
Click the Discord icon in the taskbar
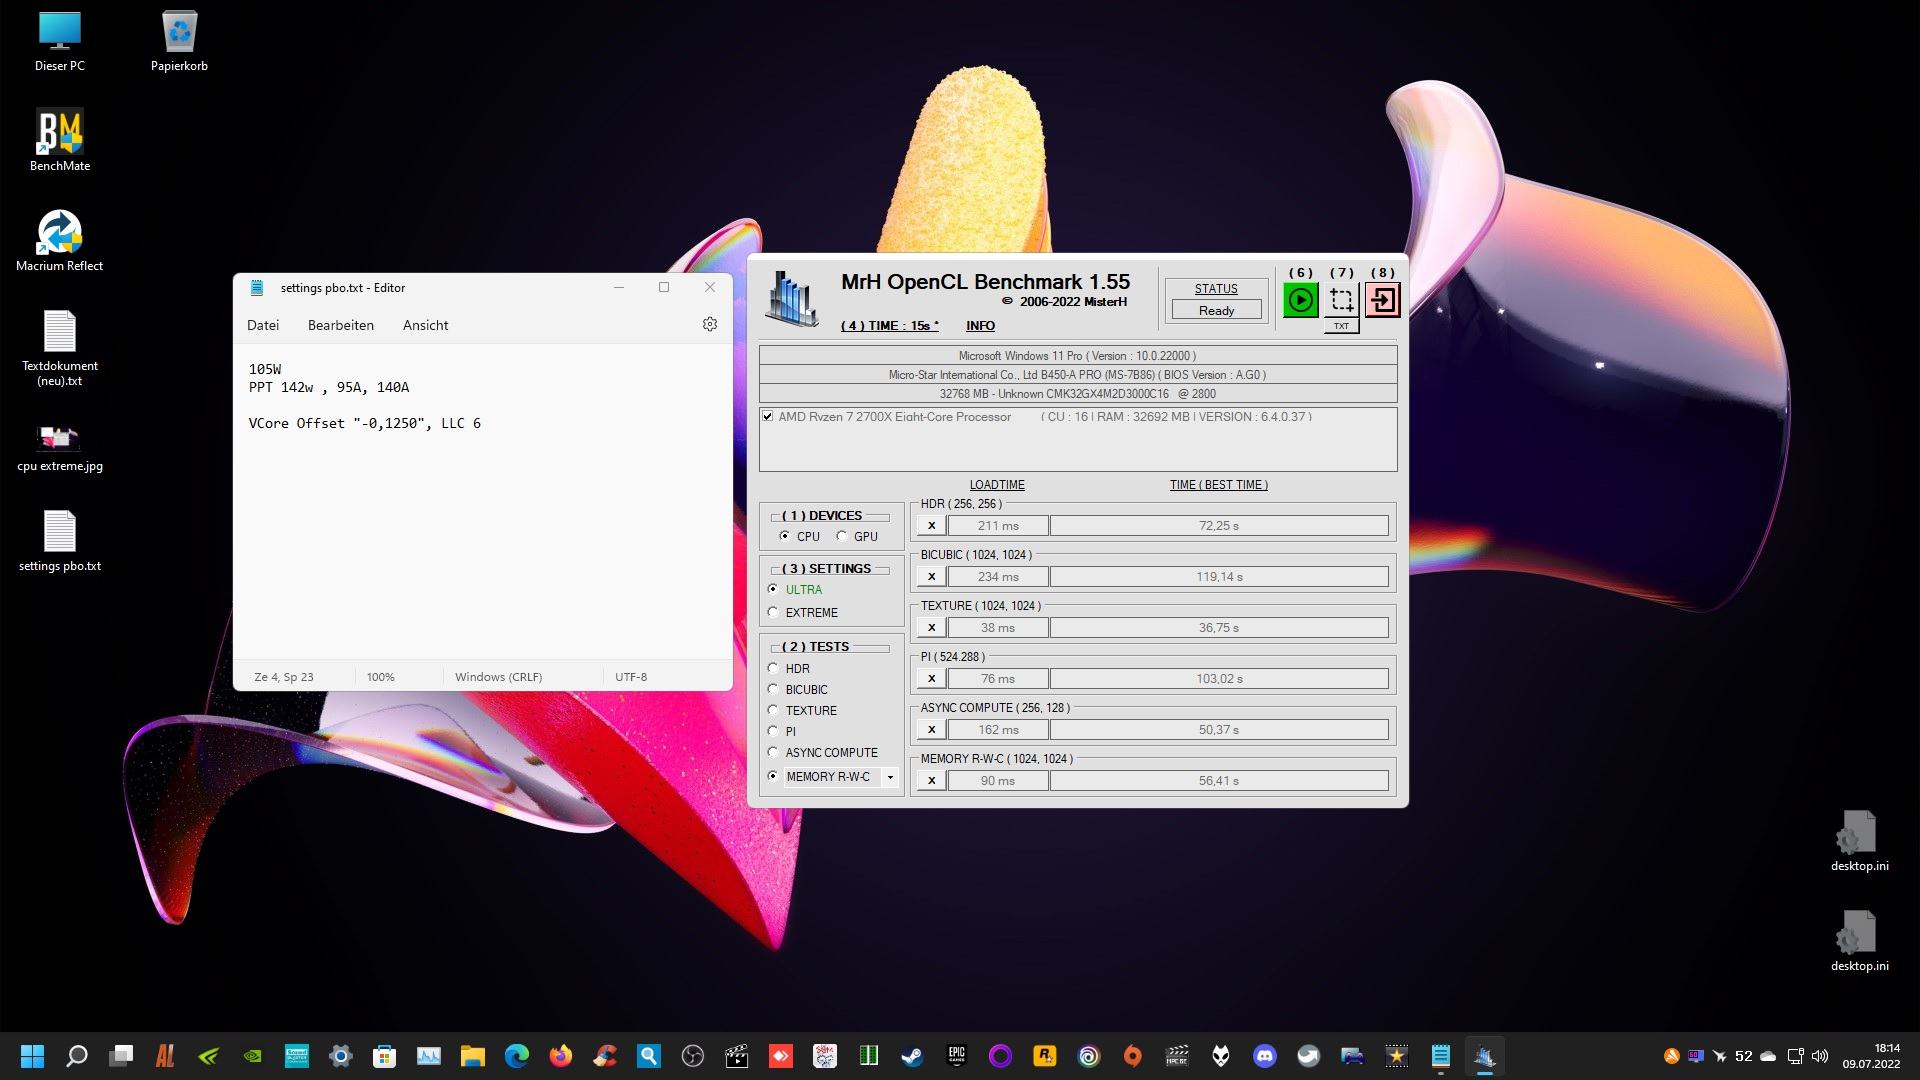pyautogui.click(x=1265, y=1056)
